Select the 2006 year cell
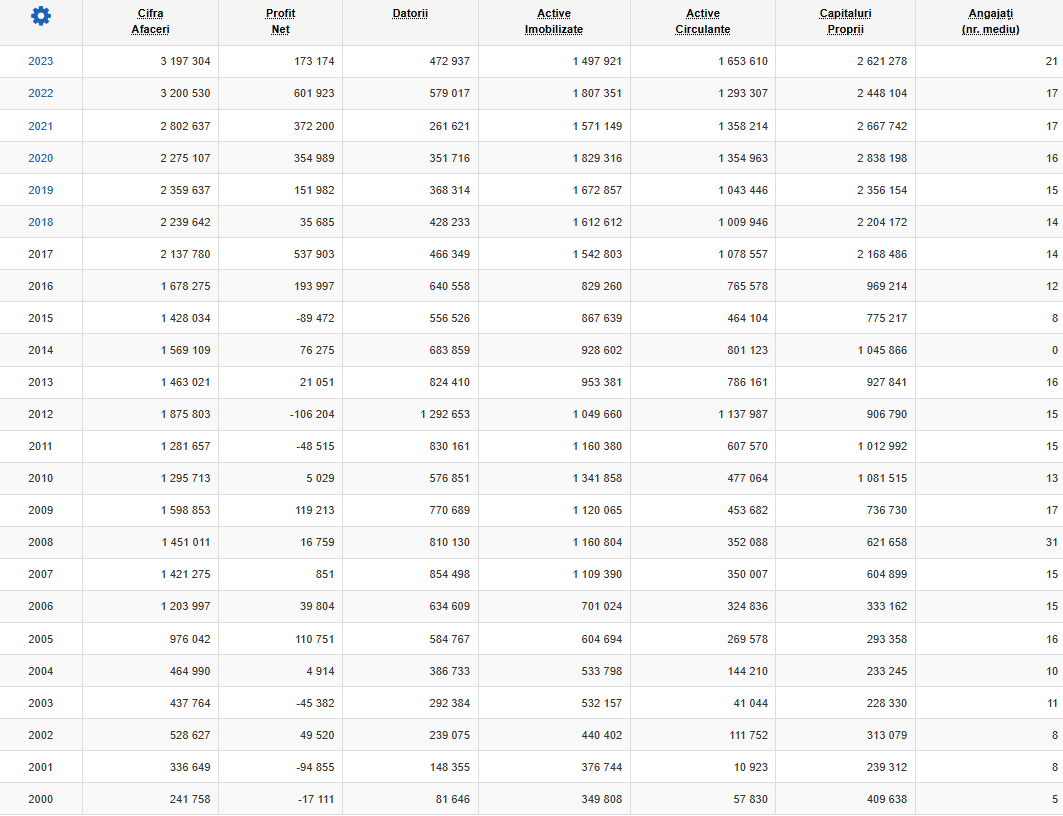Screen dimensions: 1063x816 point(41,607)
